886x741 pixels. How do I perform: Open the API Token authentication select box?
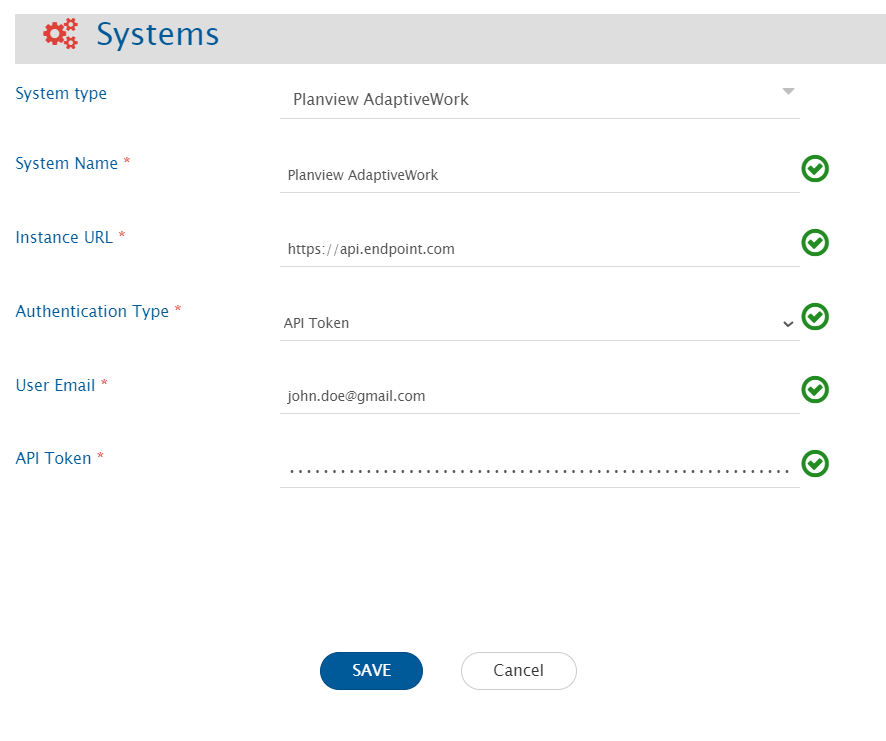[530, 323]
